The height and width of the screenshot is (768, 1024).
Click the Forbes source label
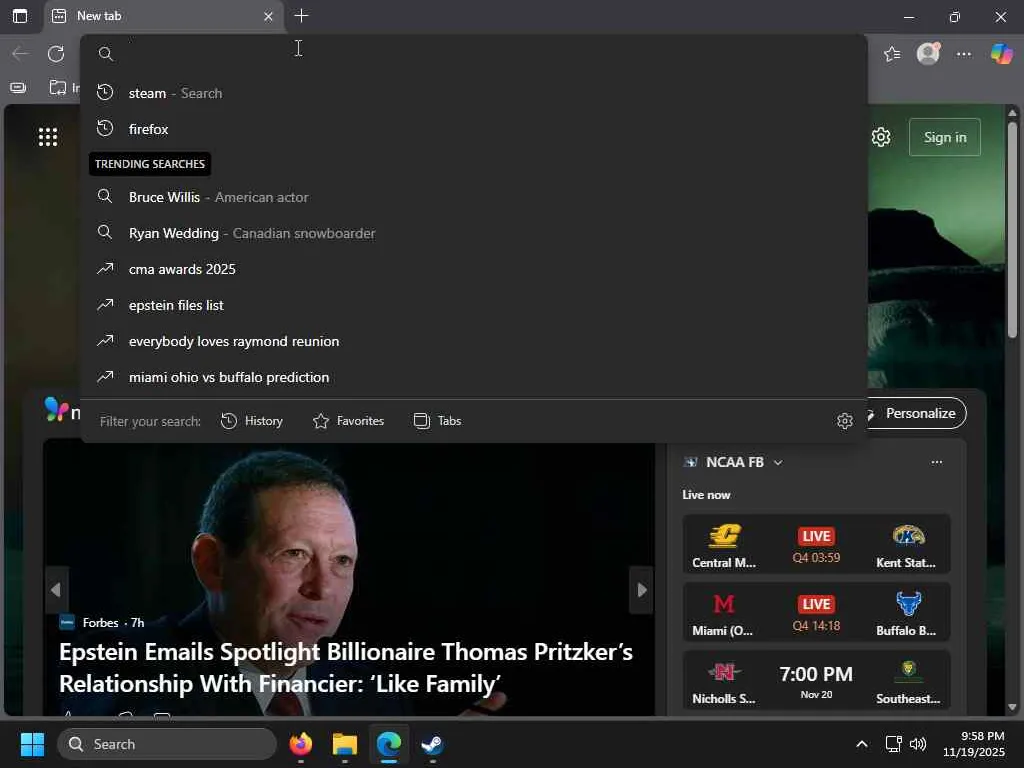101,622
